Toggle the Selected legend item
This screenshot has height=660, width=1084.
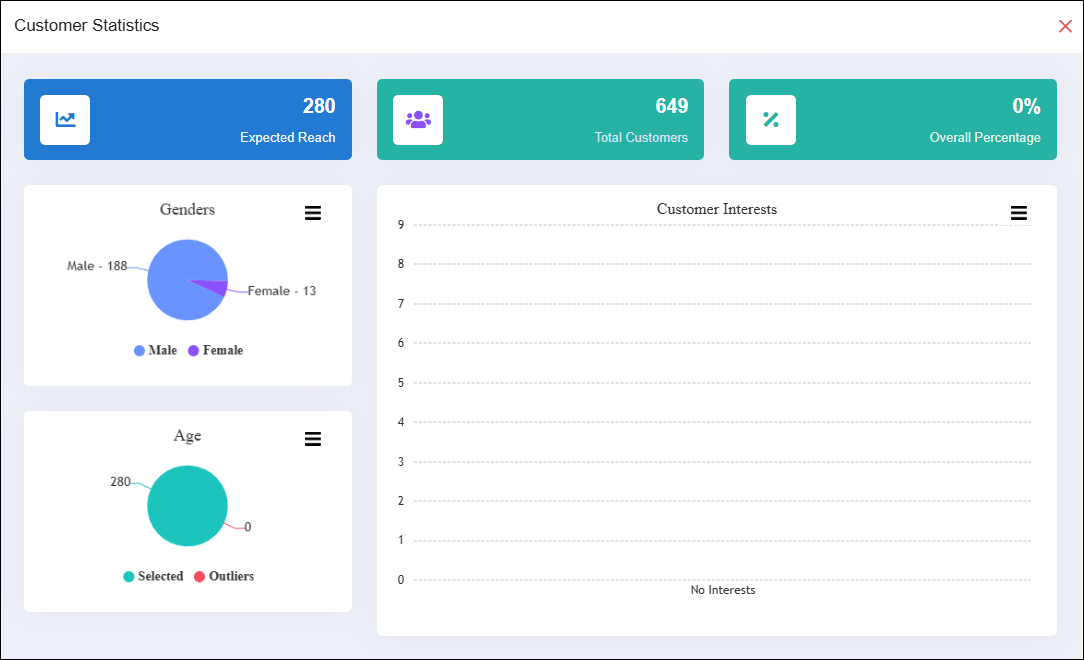[153, 577]
